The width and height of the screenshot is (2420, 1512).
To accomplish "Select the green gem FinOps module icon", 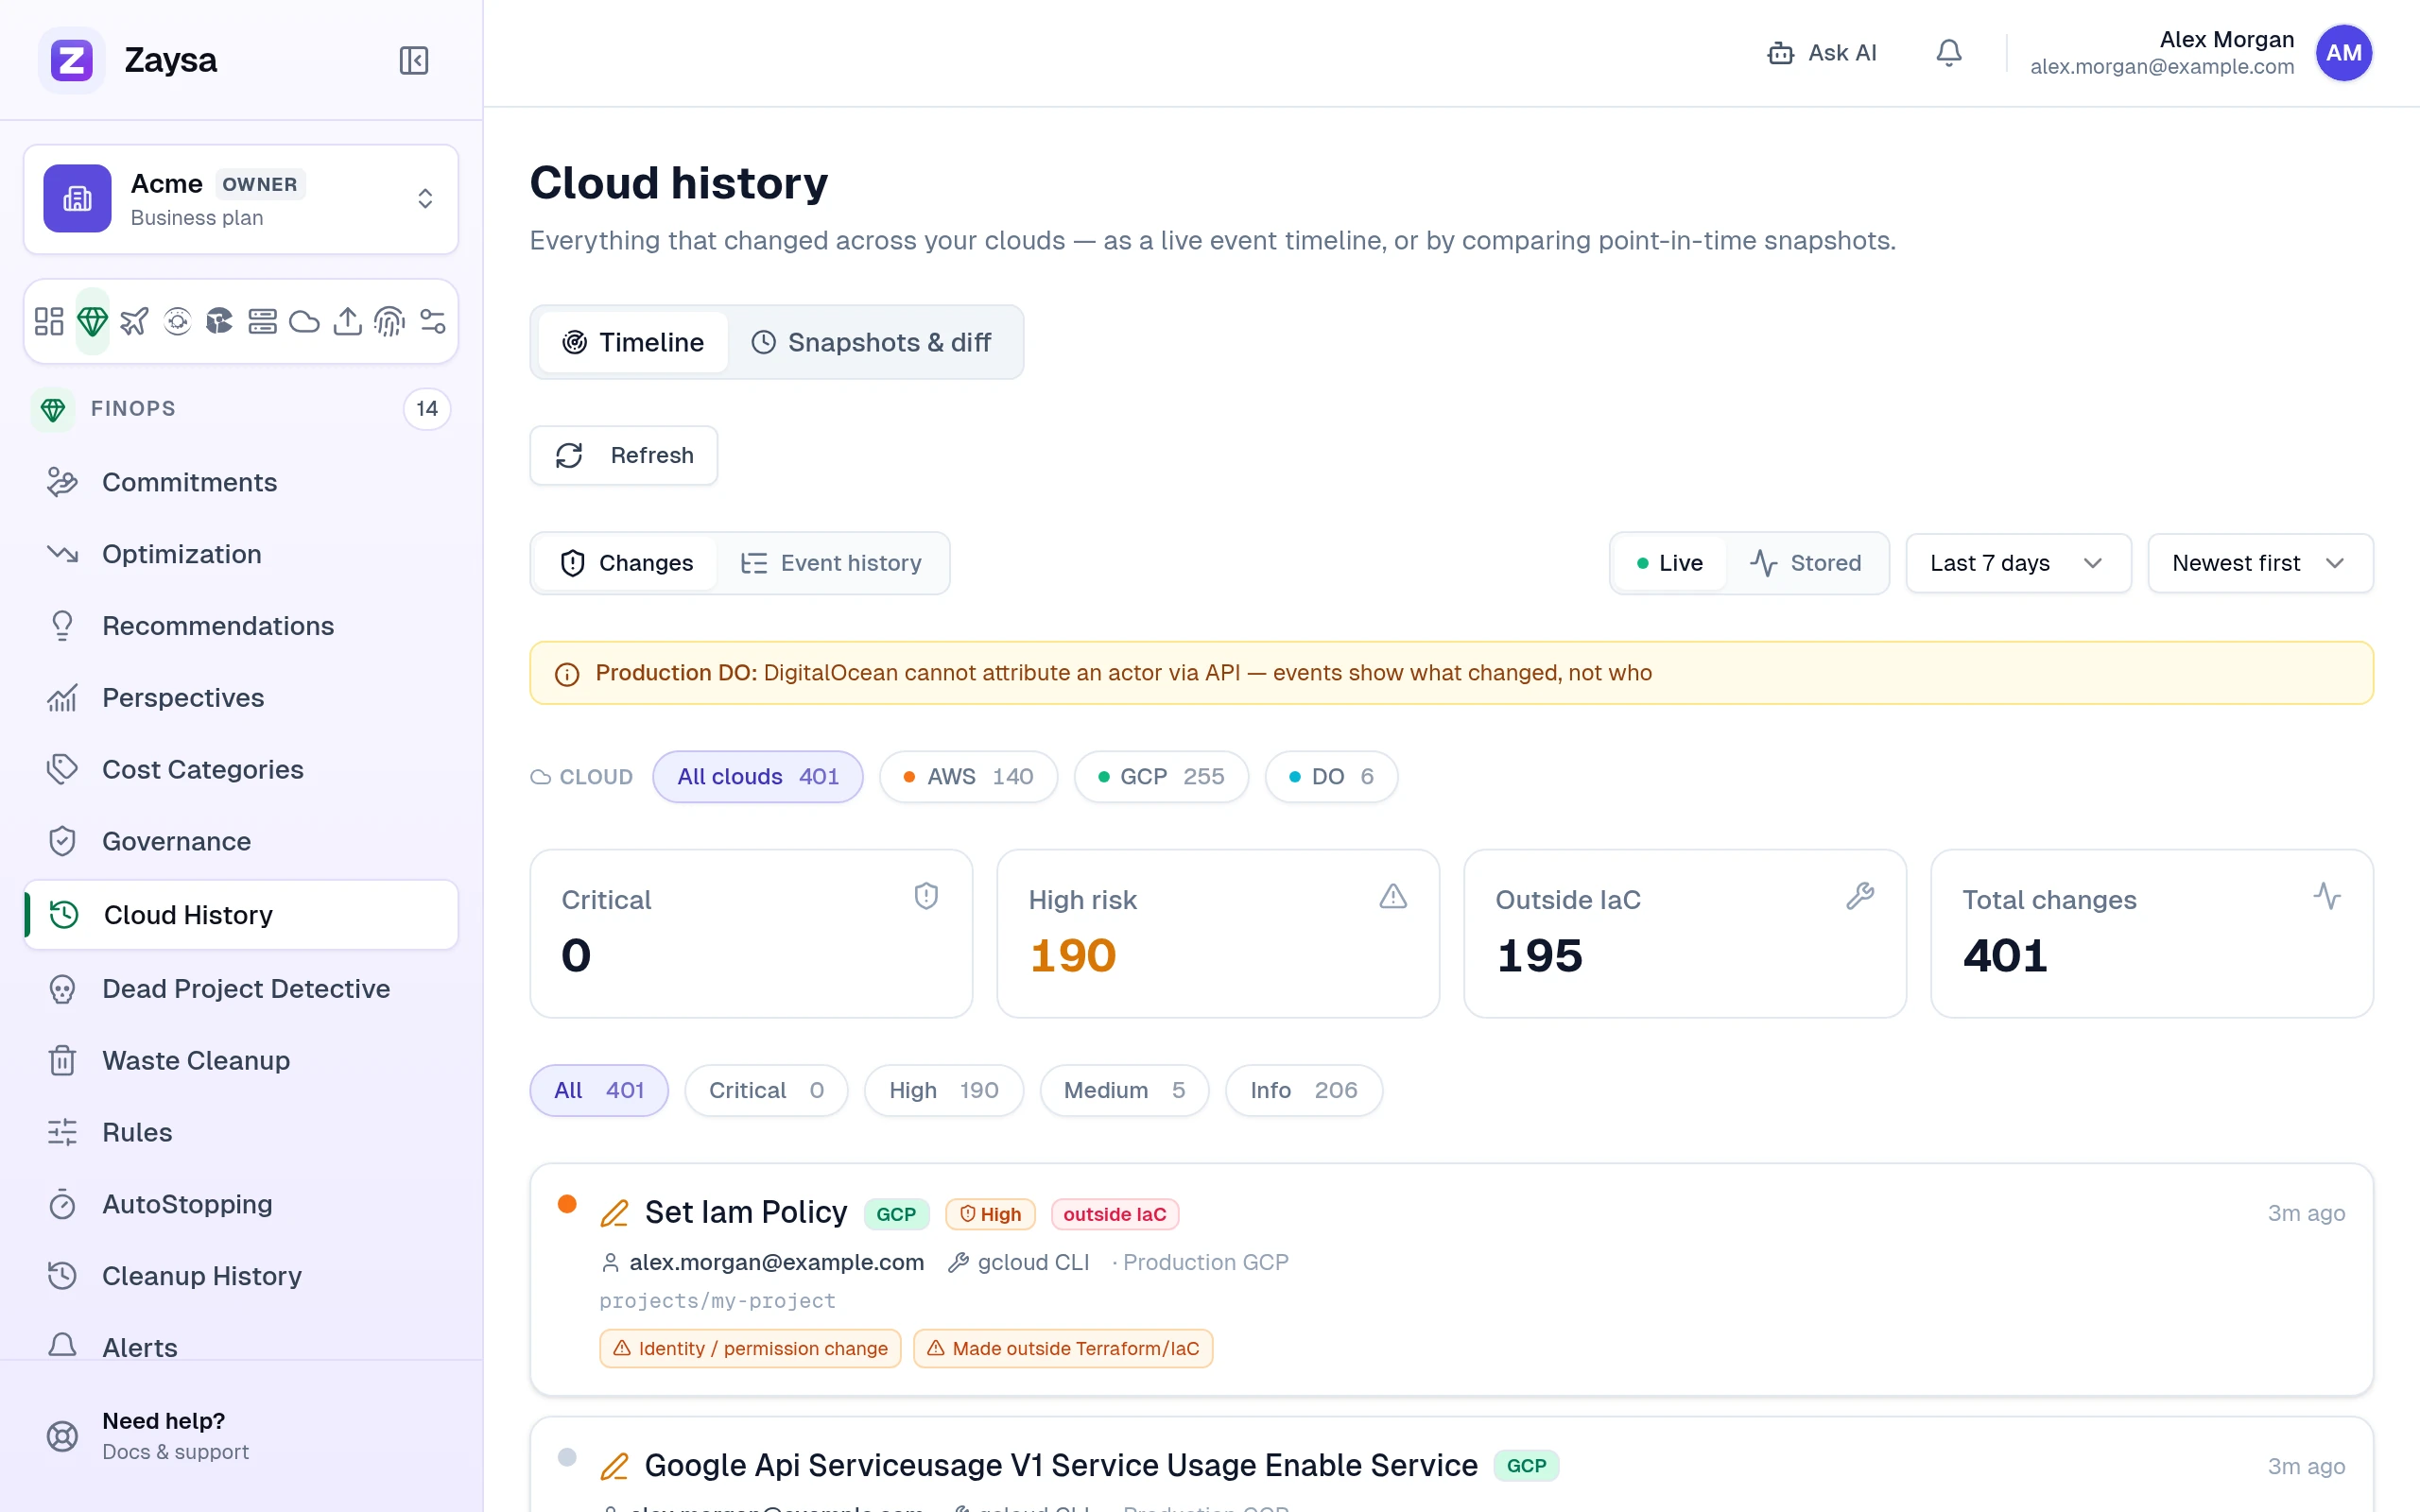I will click(92, 321).
